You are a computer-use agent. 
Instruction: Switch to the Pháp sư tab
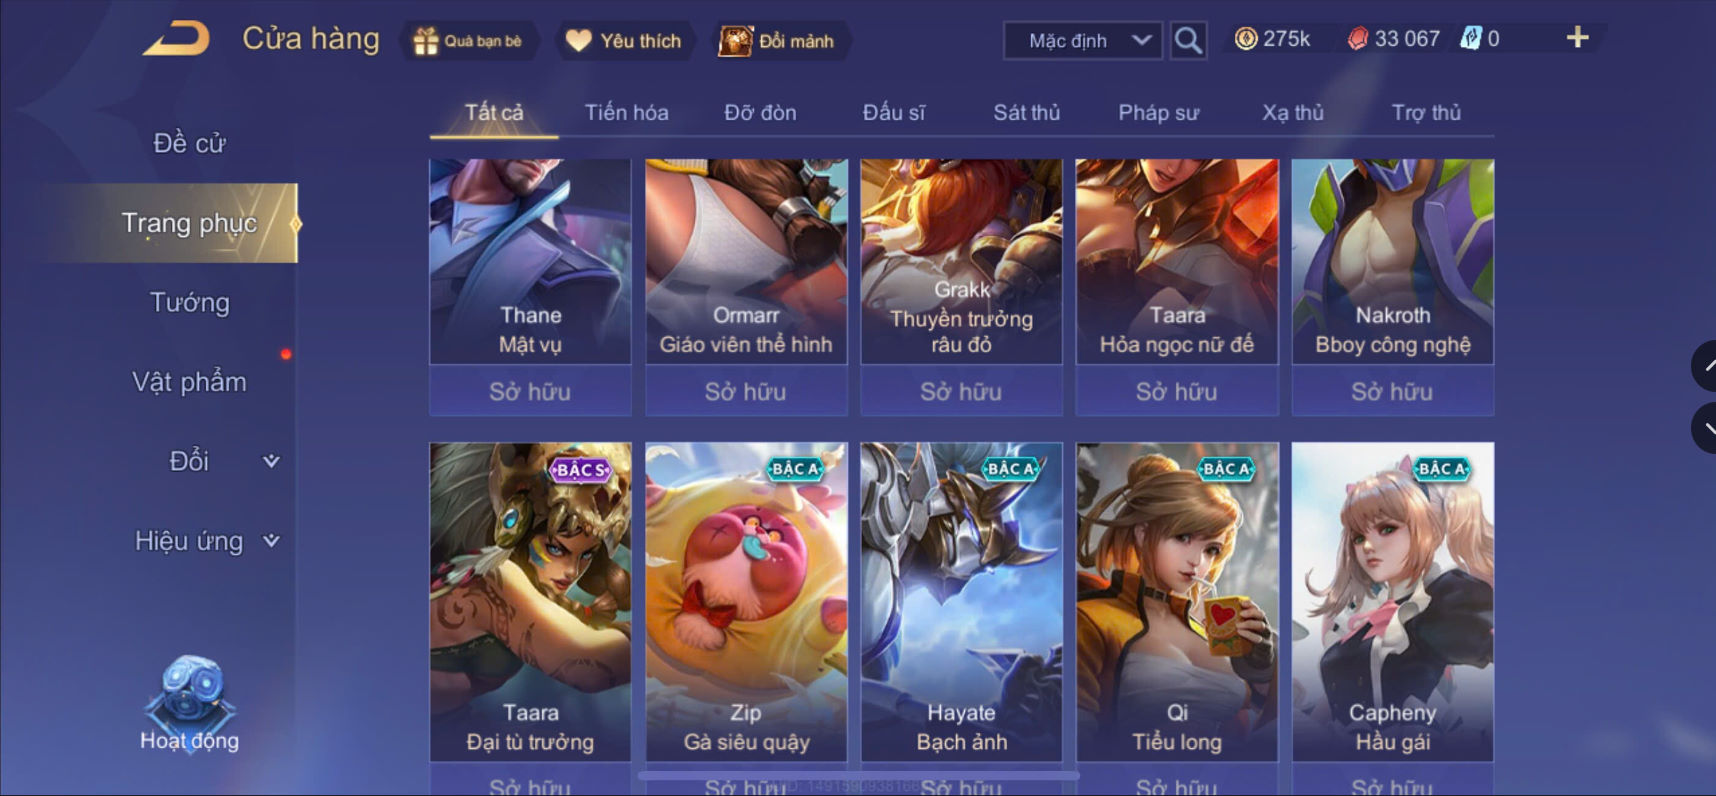click(x=1158, y=113)
